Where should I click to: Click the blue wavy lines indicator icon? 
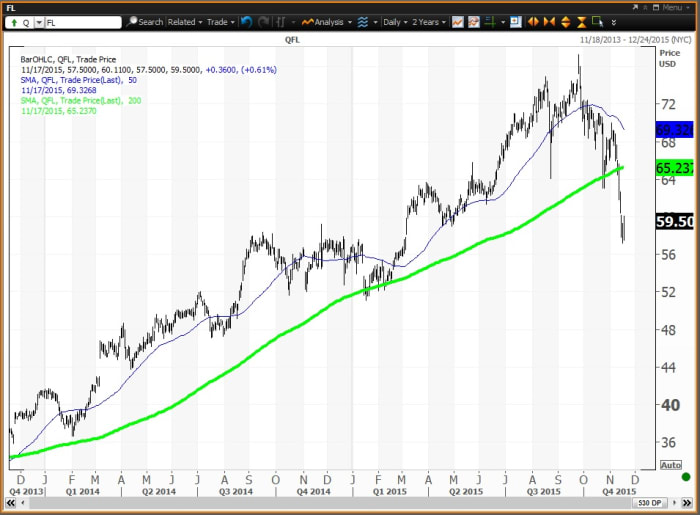pos(362,22)
